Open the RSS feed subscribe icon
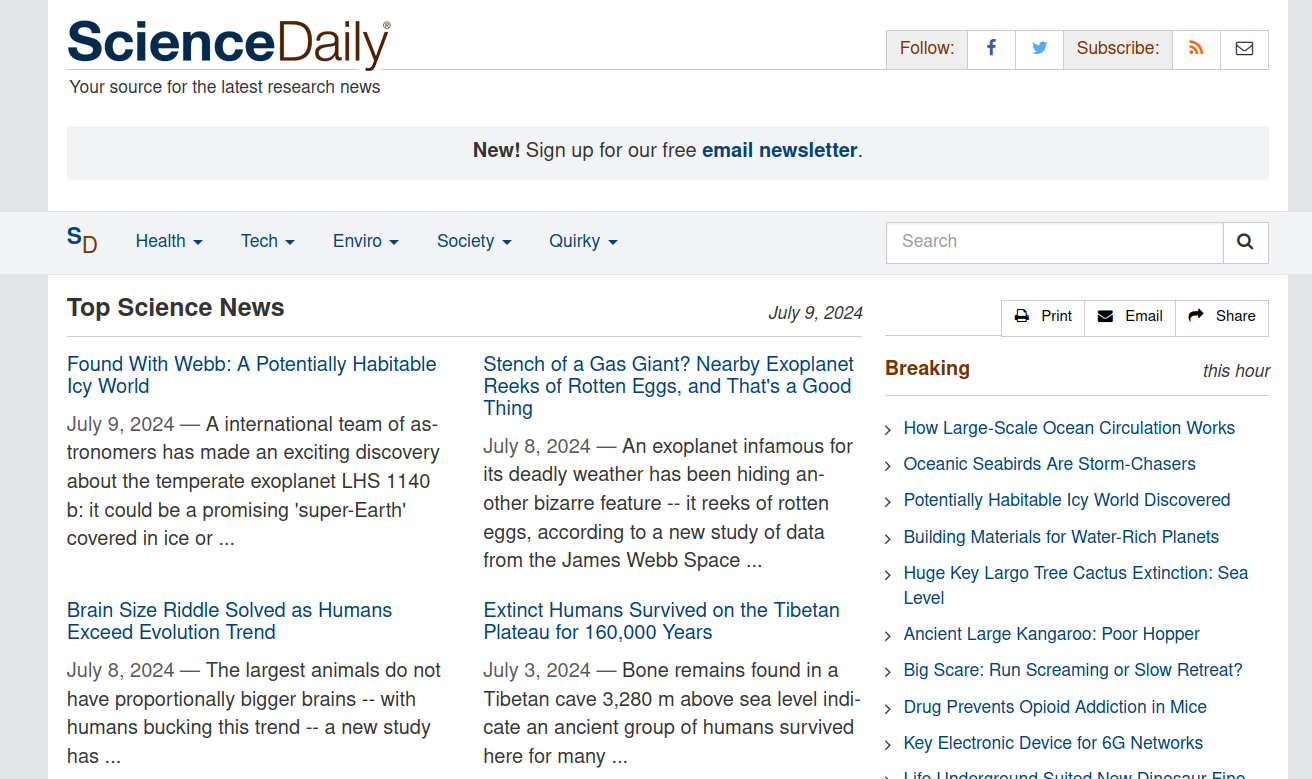The height and width of the screenshot is (779, 1312). 1196,49
